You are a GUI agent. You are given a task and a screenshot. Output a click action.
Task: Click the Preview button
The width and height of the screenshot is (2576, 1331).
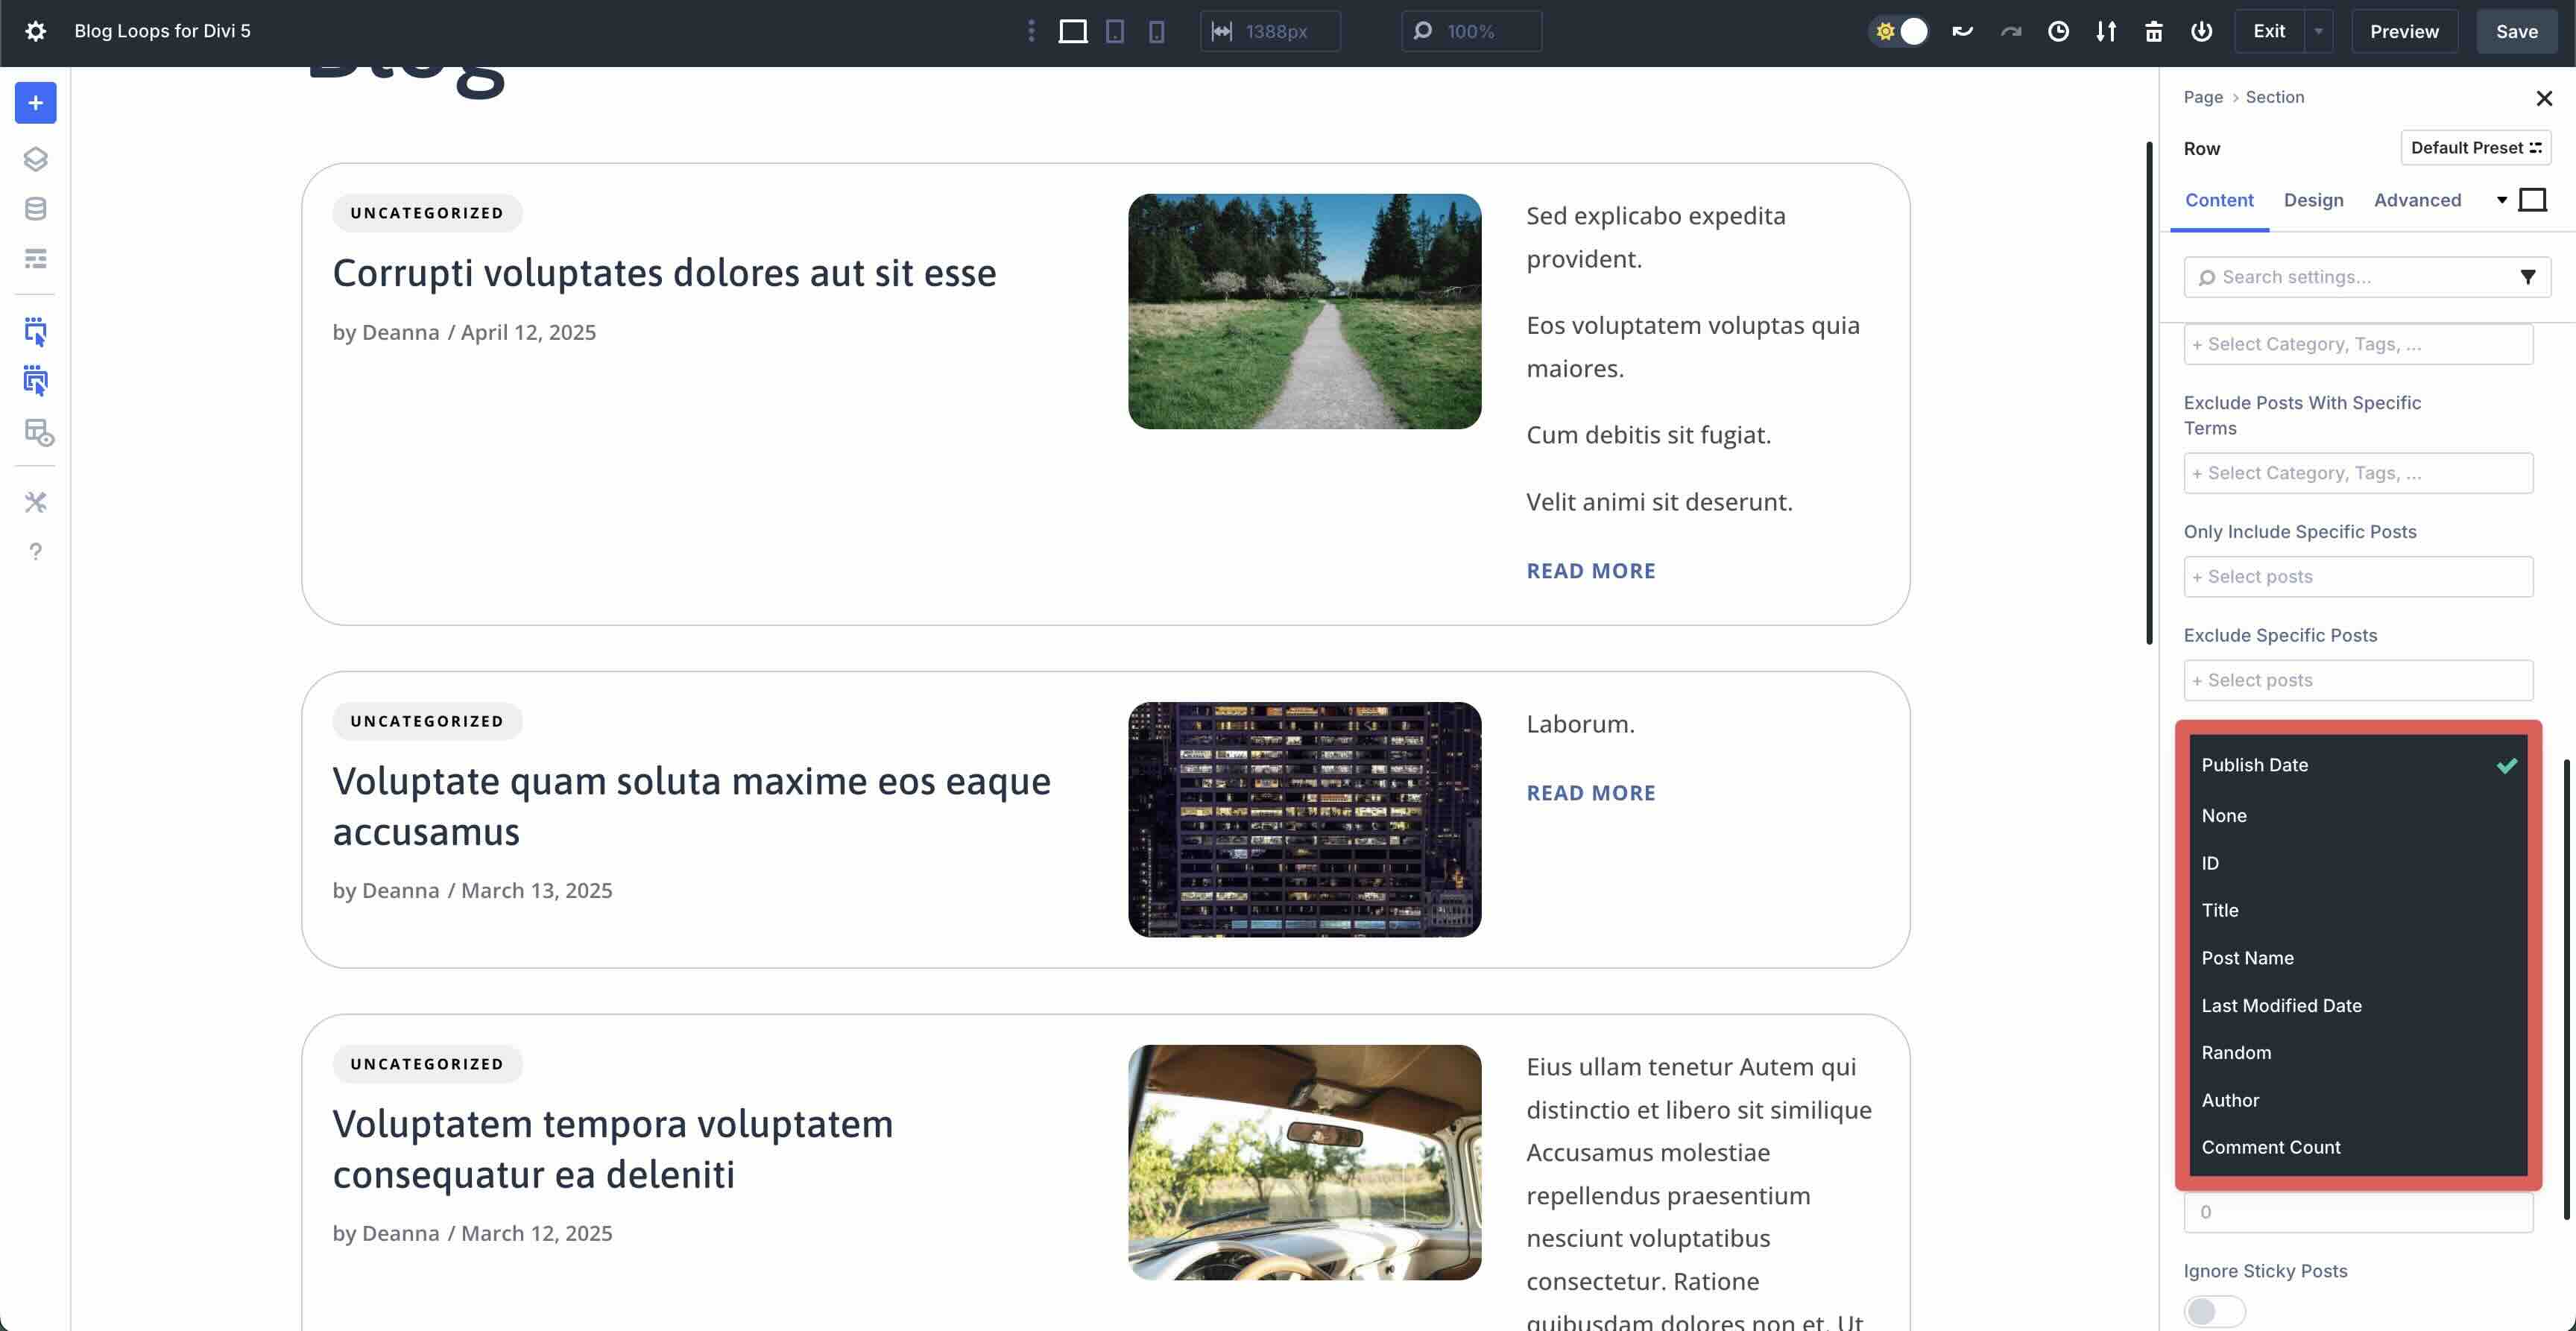click(x=2404, y=31)
